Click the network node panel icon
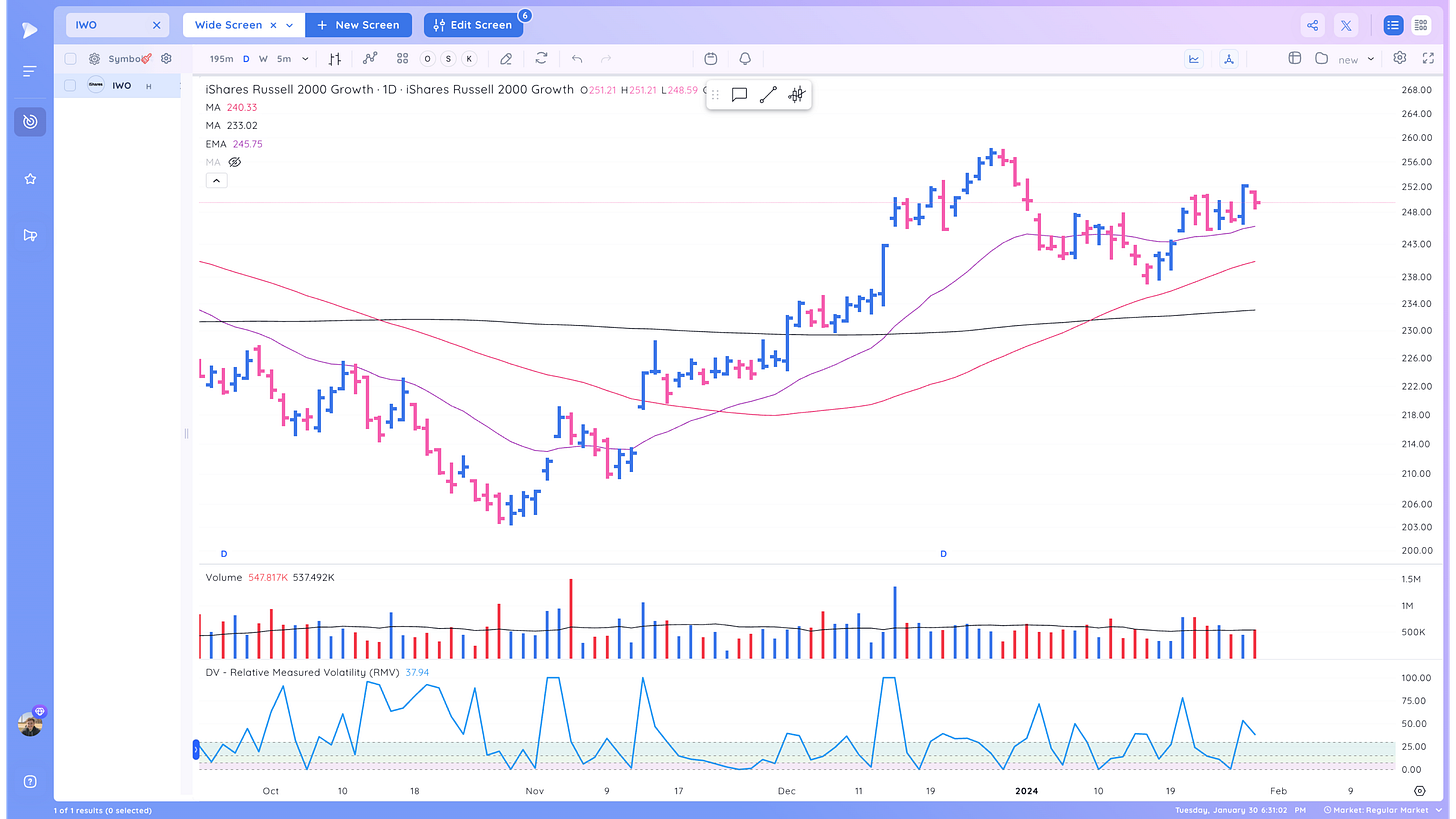Image resolution: width=1456 pixels, height=819 pixels. pos(1228,59)
